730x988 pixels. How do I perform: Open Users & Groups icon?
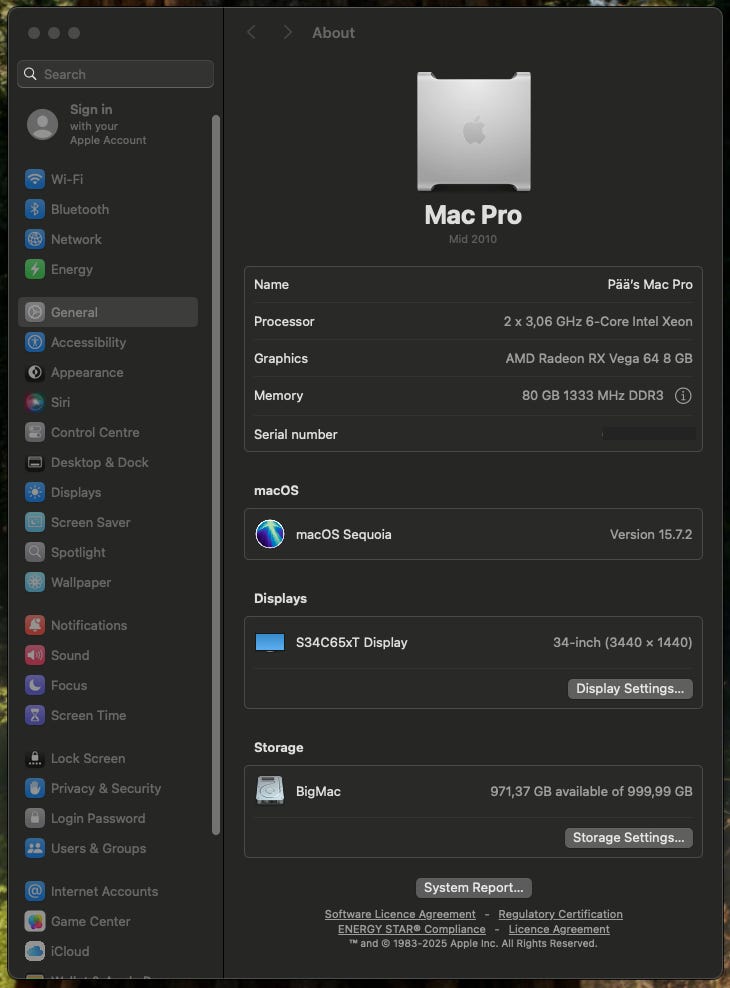[x=35, y=848]
